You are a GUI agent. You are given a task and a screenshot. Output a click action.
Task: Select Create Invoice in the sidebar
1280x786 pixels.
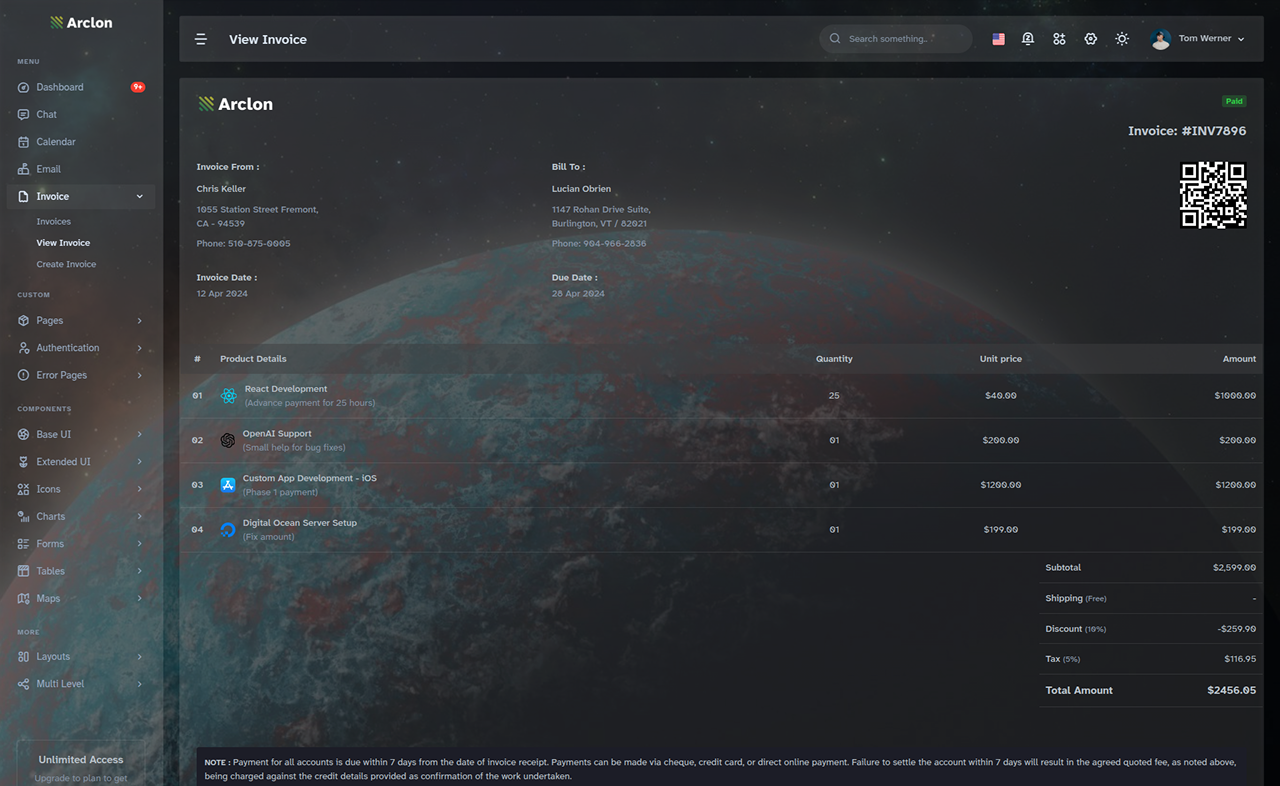coord(66,264)
